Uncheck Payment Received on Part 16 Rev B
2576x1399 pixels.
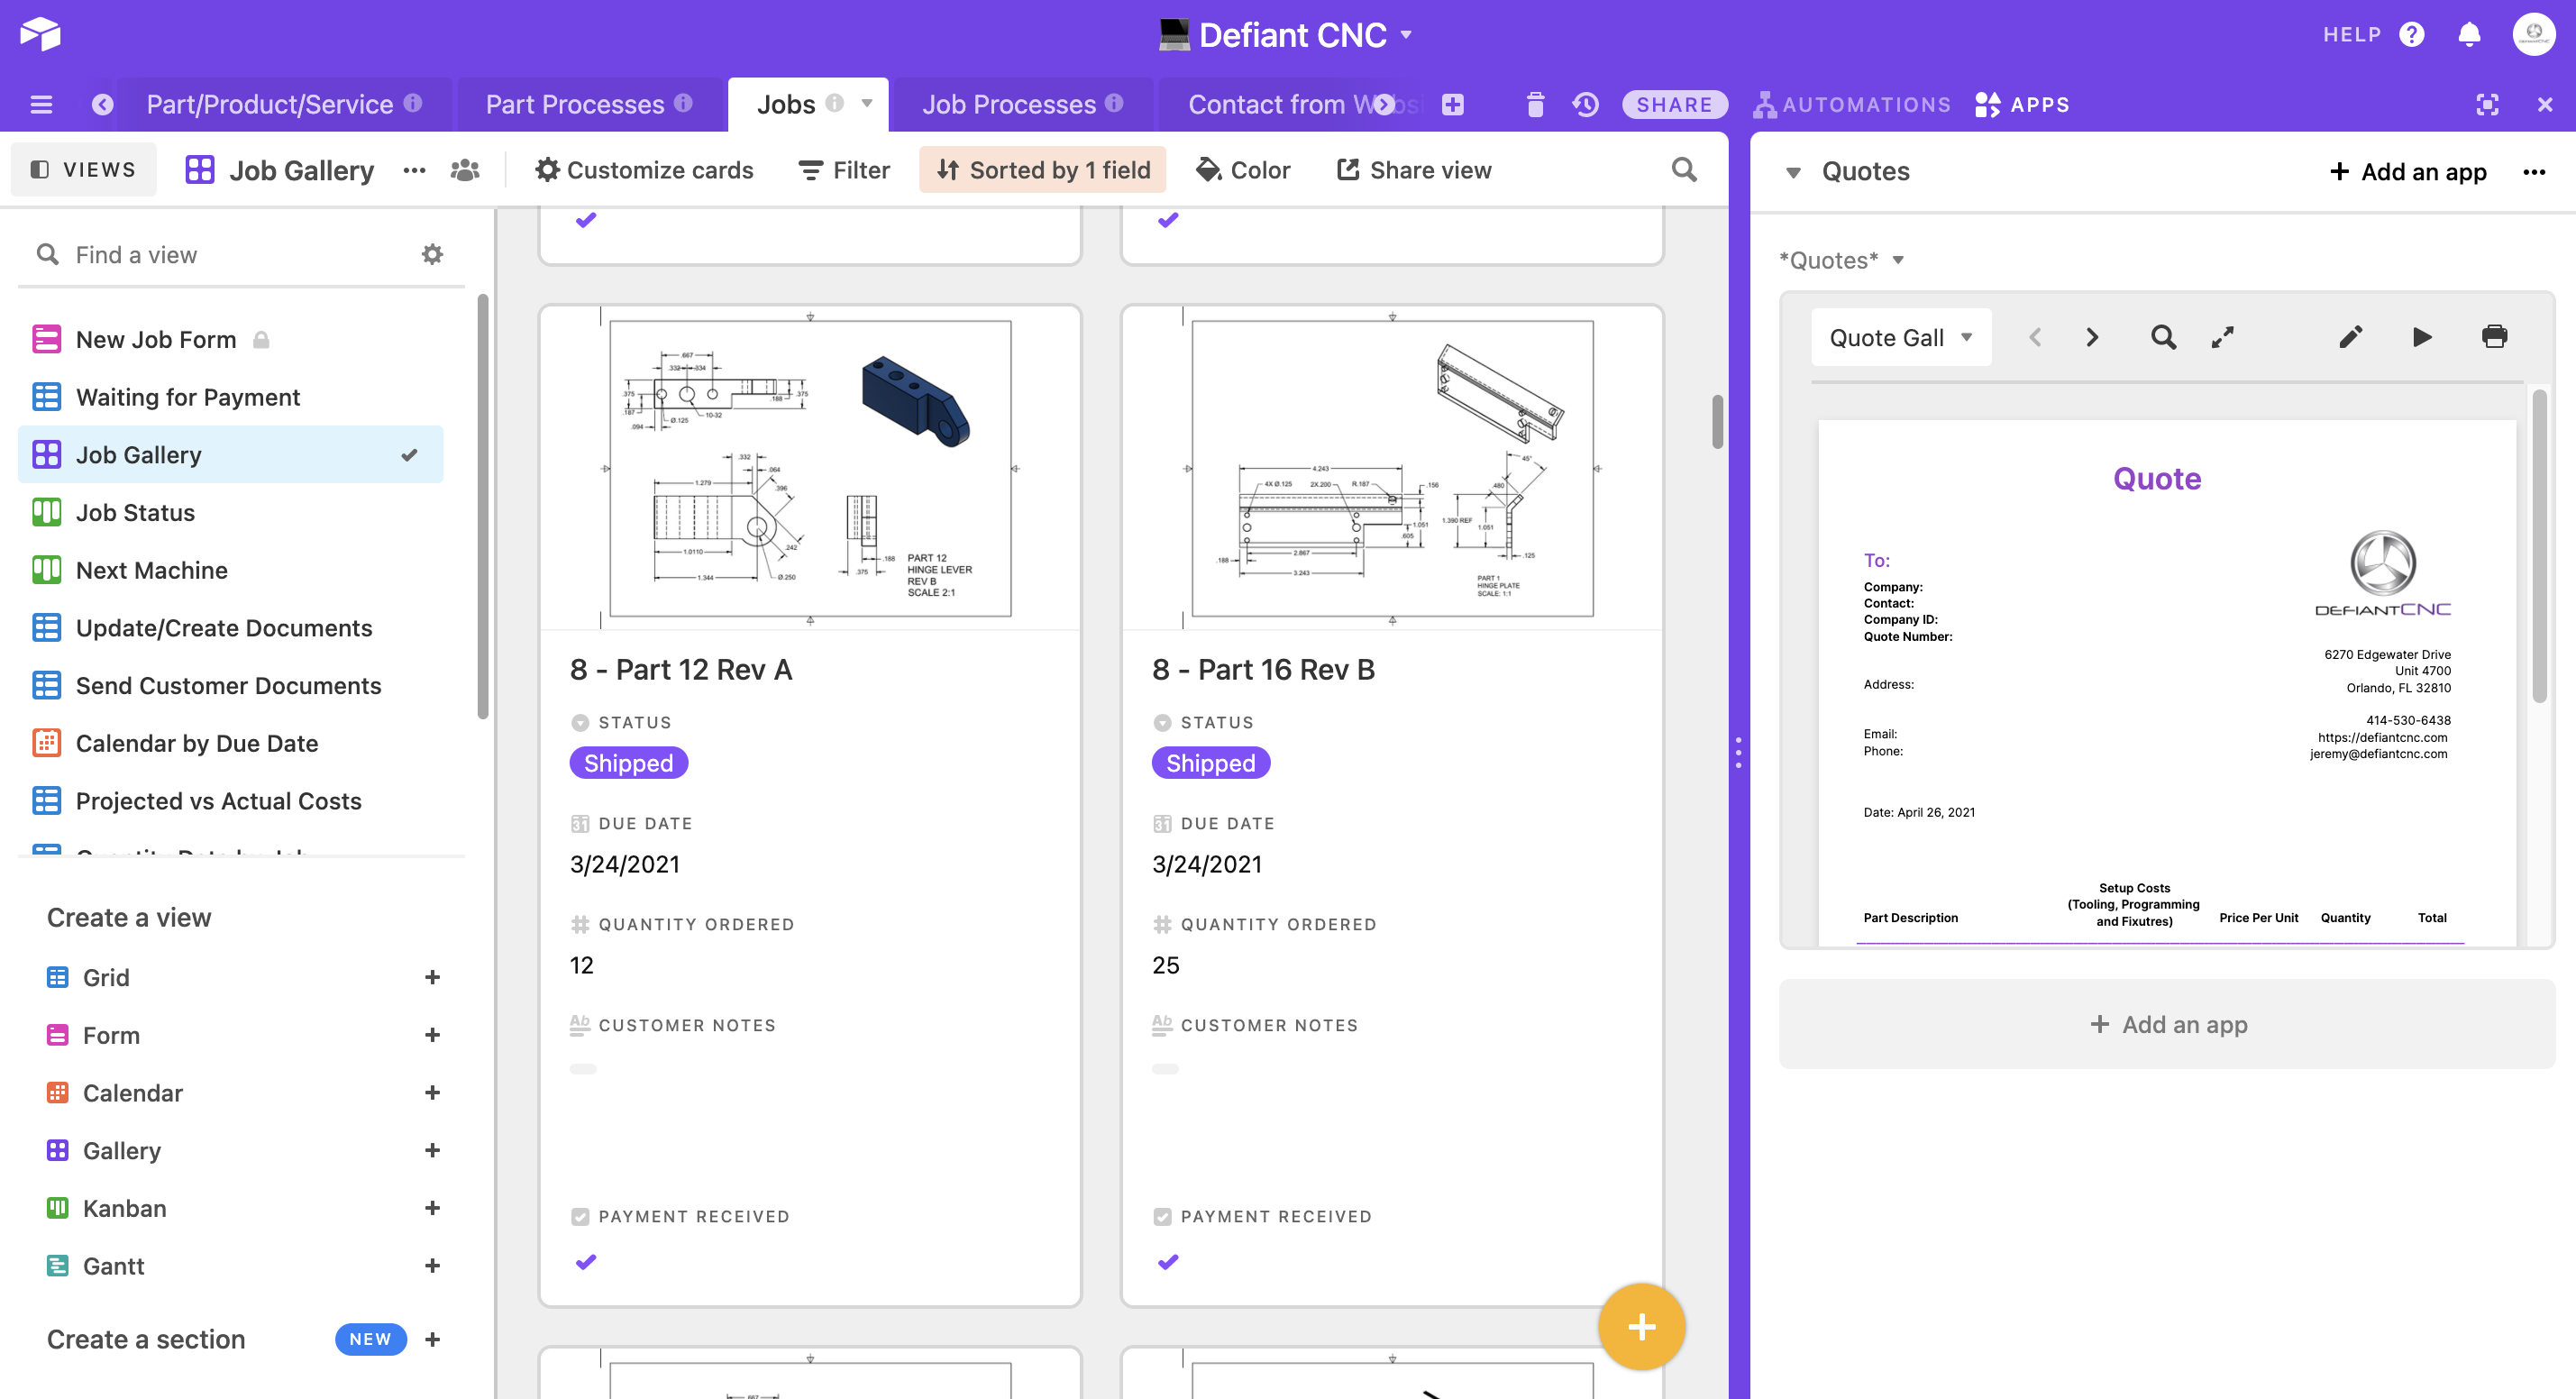(1167, 1261)
